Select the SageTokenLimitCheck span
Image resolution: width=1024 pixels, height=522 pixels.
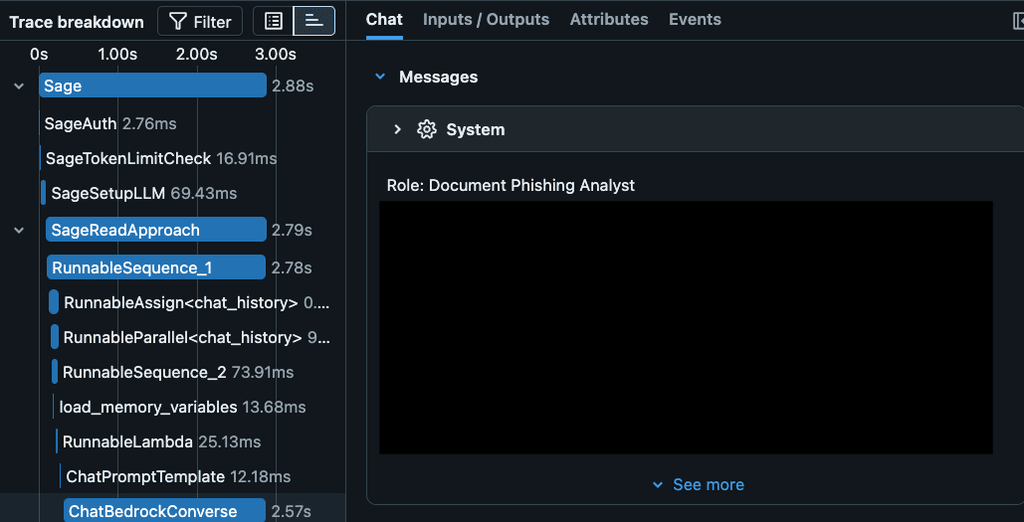tap(128, 158)
